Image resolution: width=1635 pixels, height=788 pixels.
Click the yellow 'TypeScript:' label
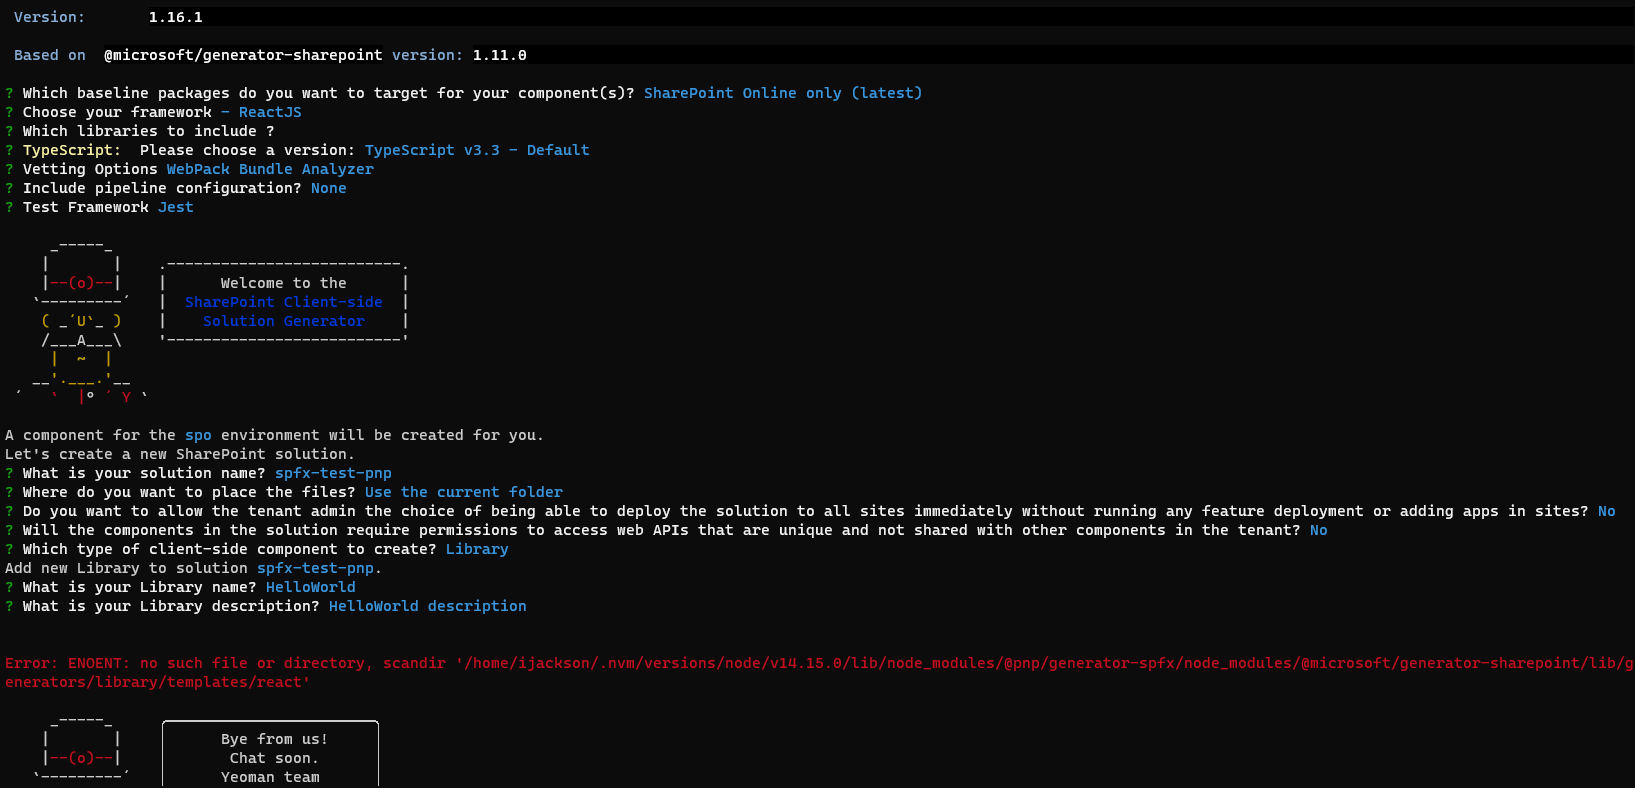pyautogui.click(x=72, y=150)
